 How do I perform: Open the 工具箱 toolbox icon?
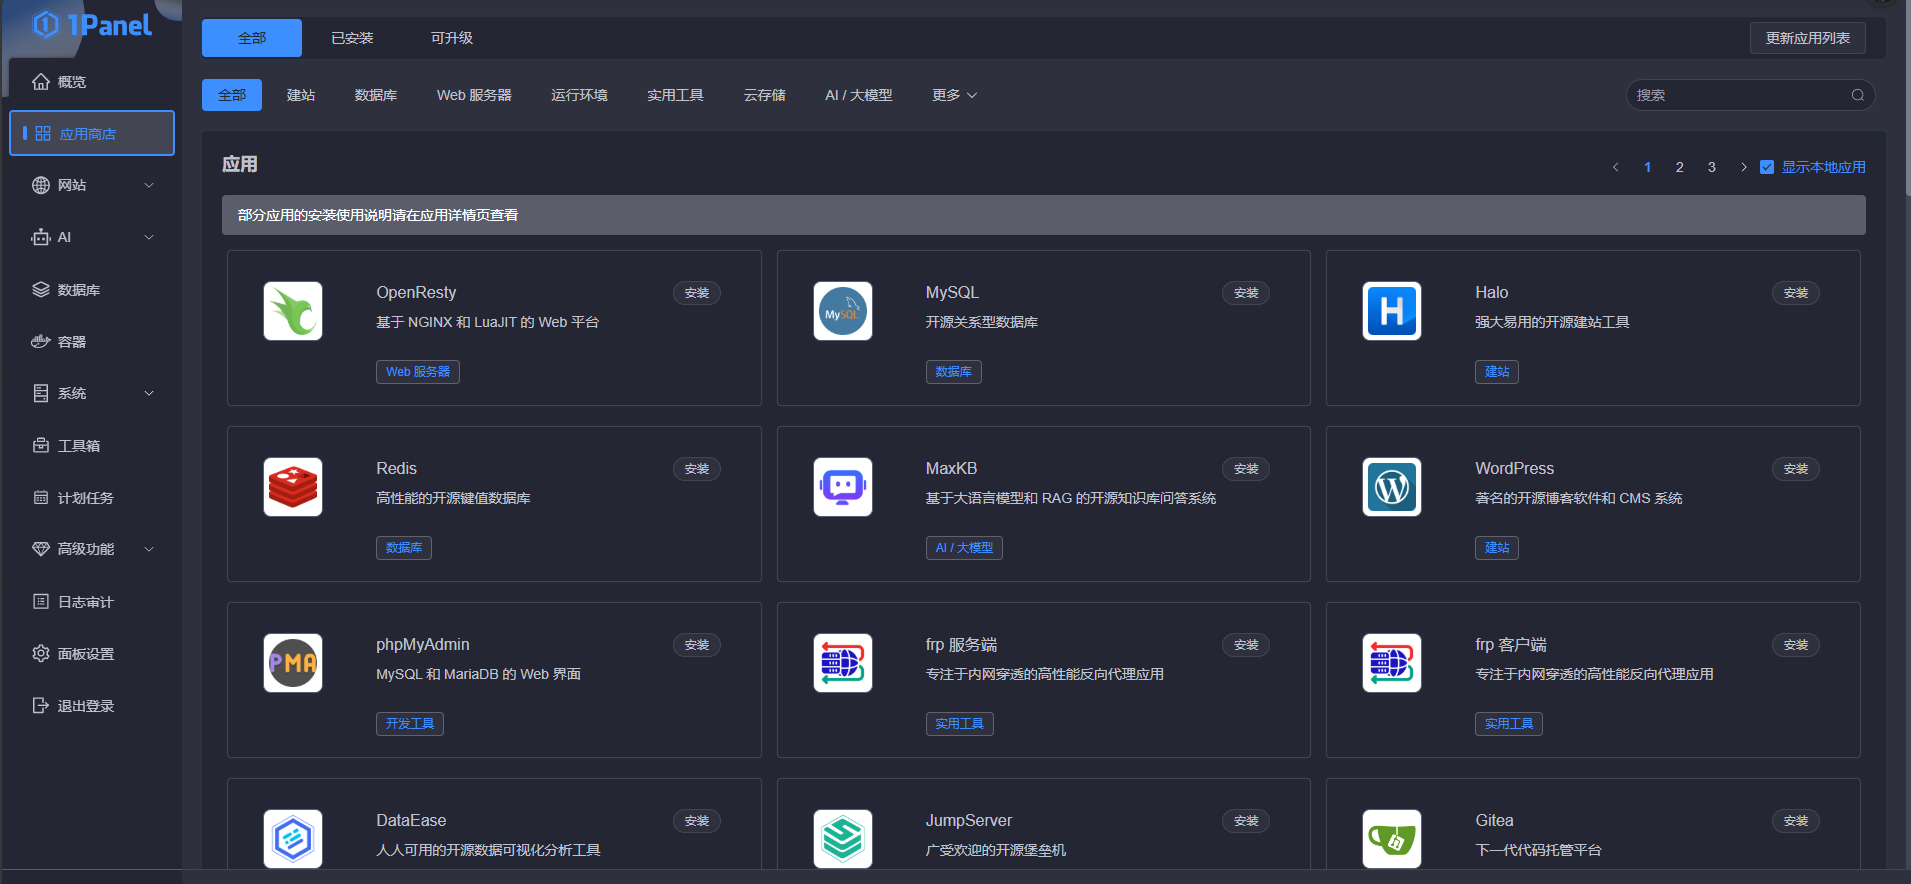click(41, 446)
